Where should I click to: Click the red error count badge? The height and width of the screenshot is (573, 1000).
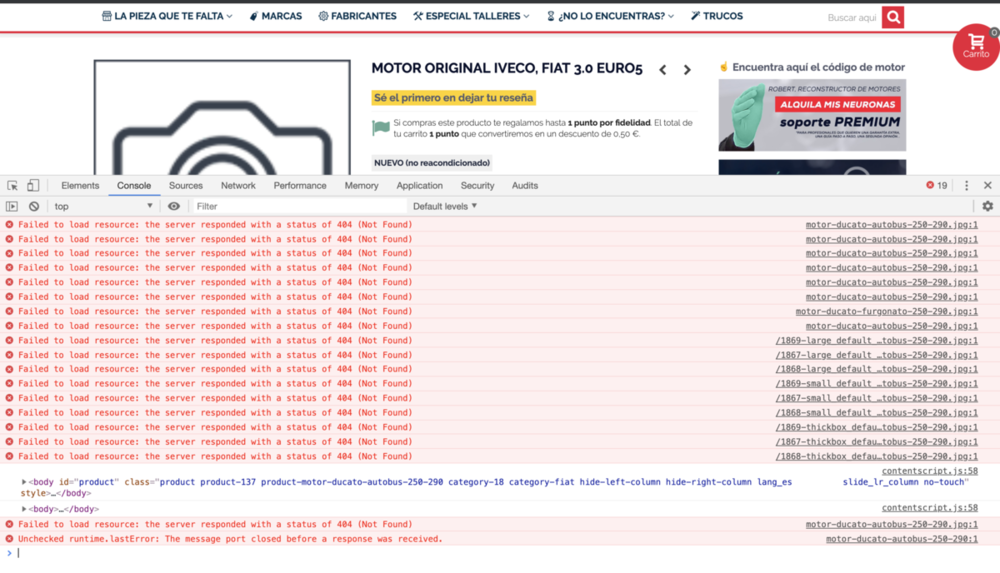936,185
